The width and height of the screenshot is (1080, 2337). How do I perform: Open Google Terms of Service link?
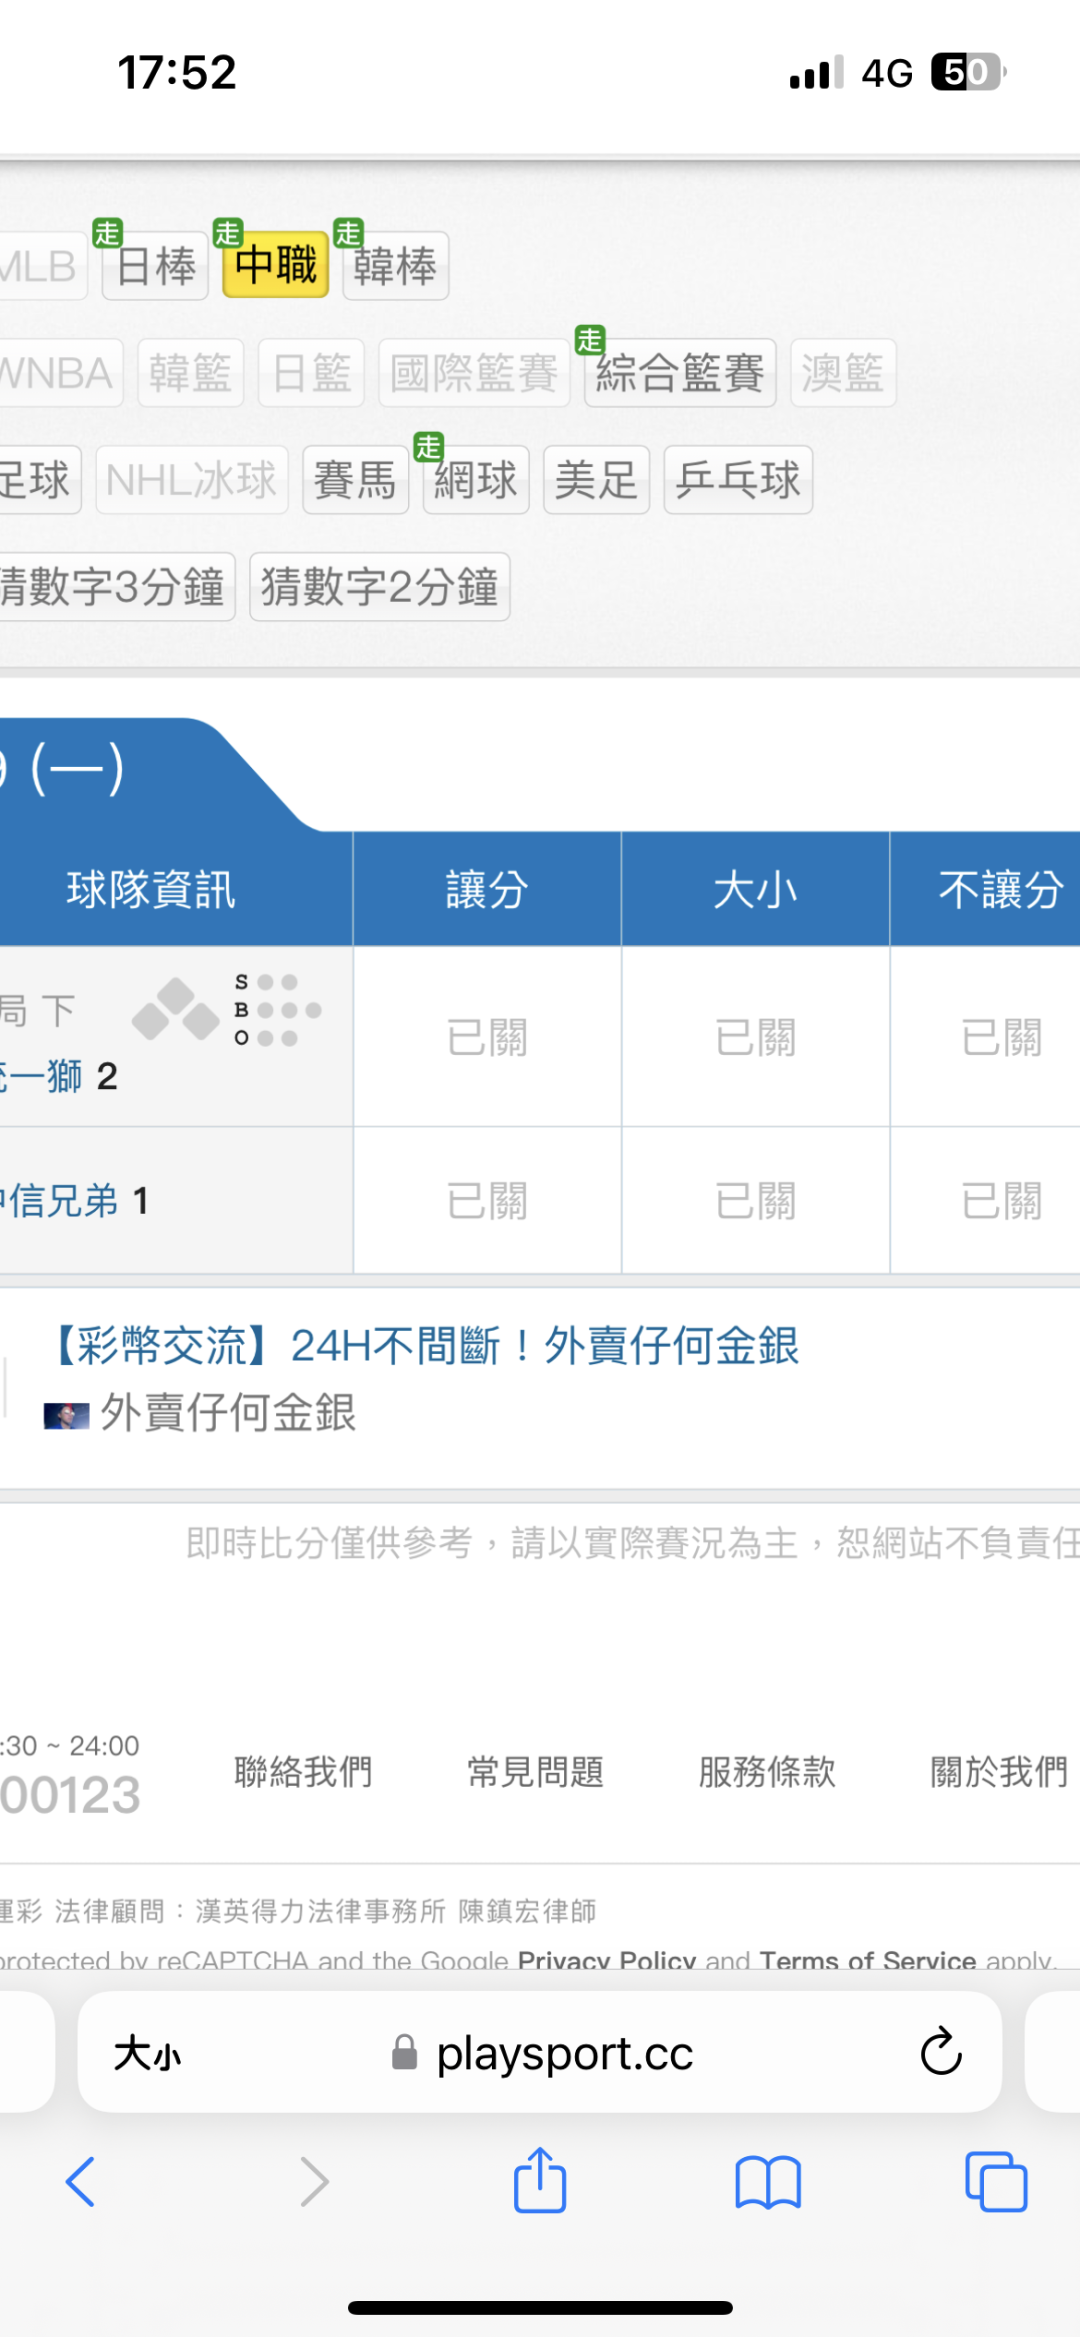tap(868, 1959)
